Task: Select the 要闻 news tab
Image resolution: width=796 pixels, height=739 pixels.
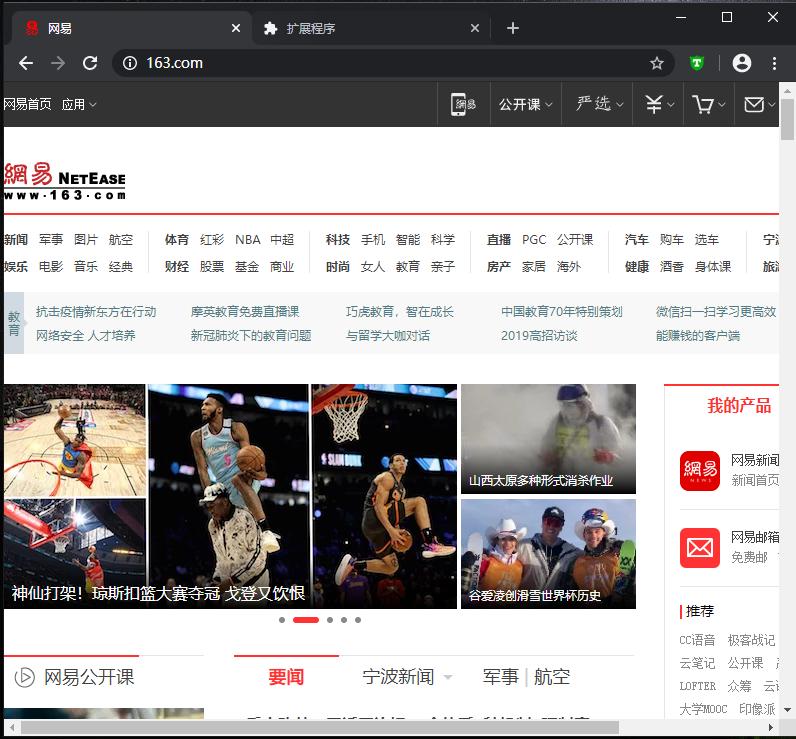Action: click(286, 677)
